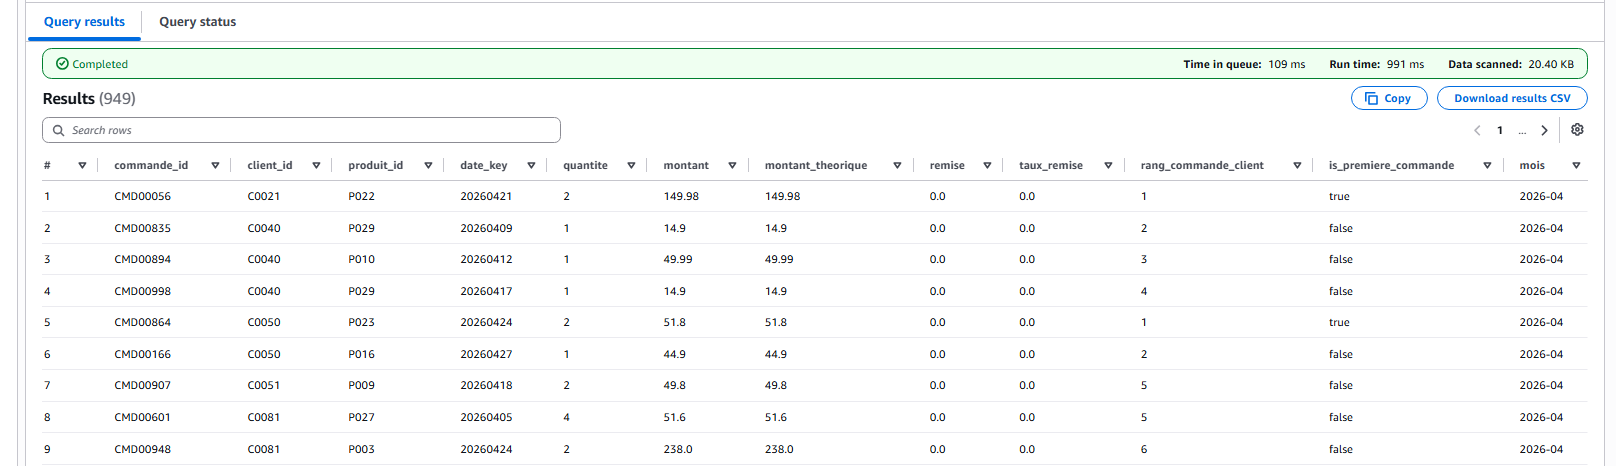Sort by is_premiere_commande column arrow
The width and height of the screenshot is (1616, 466).
[1487, 166]
